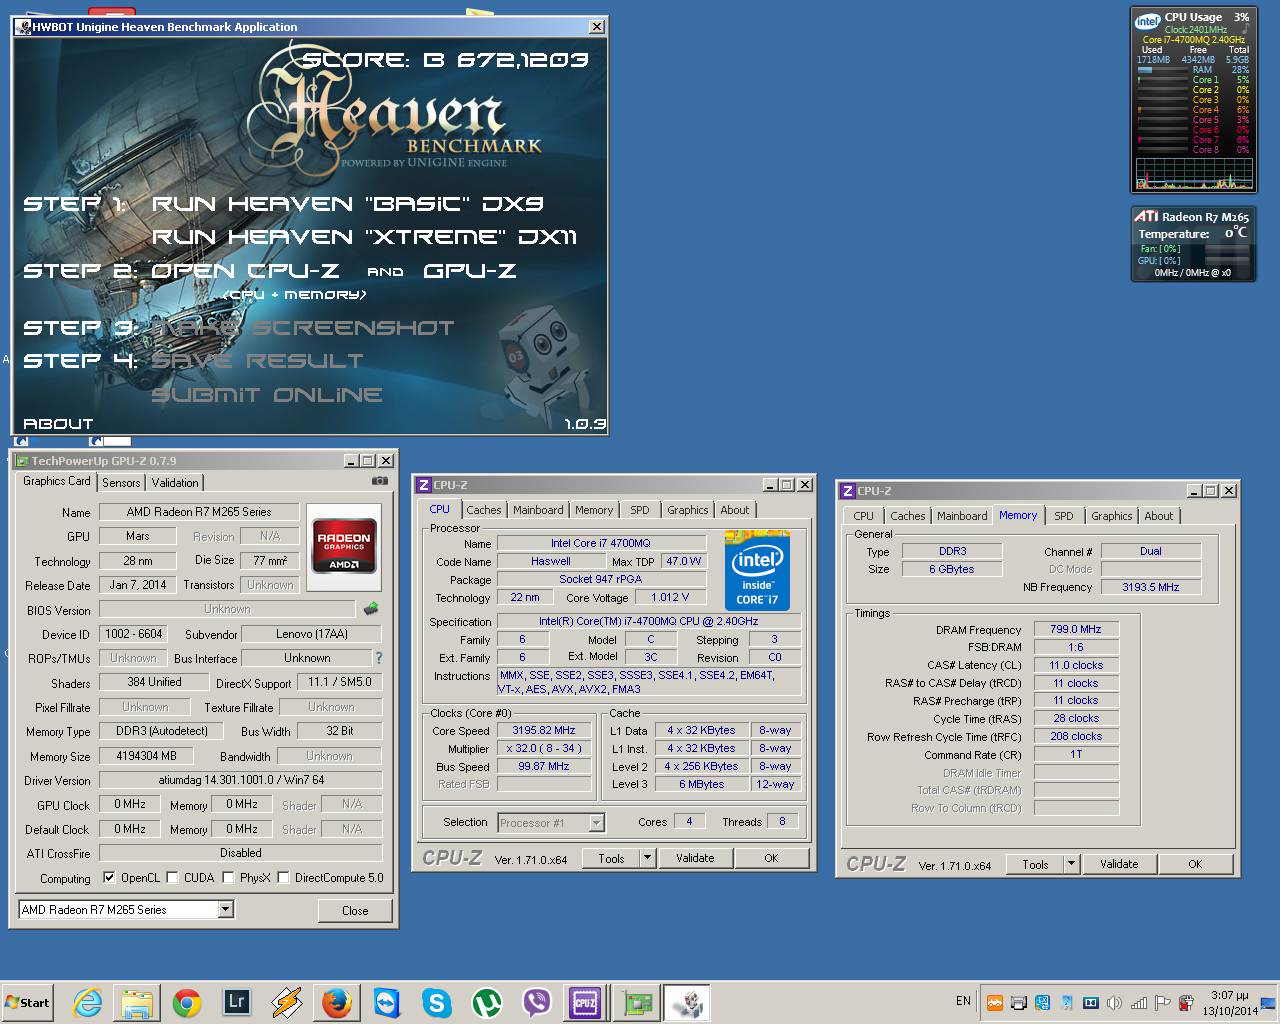1280x1024 pixels.
Task: Toggle the DirectCompute 5.0 checkbox
Action: pyautogui.click(x=283, y=878)
